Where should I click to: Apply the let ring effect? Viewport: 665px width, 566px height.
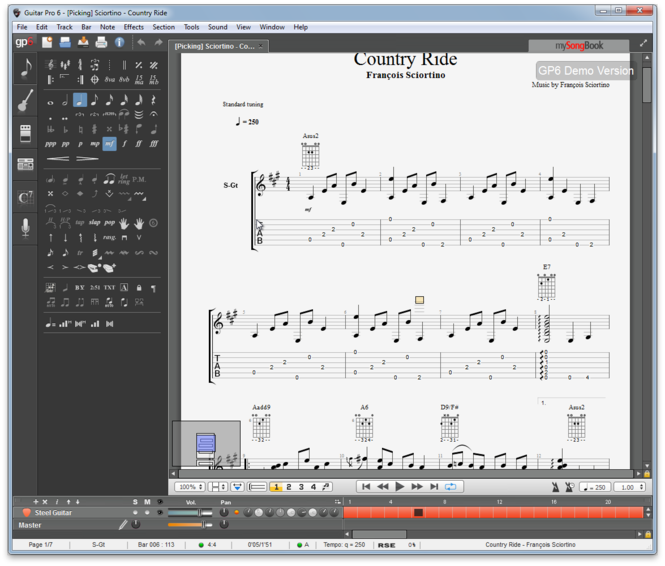tap(124, 179)
